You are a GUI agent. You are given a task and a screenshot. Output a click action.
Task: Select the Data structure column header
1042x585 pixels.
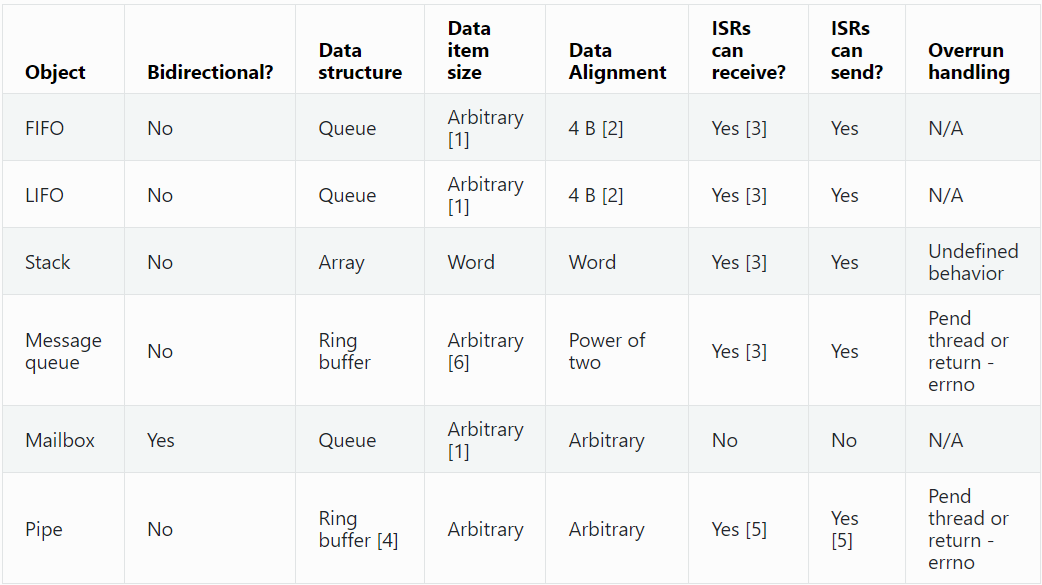click(x=360, y=61)
